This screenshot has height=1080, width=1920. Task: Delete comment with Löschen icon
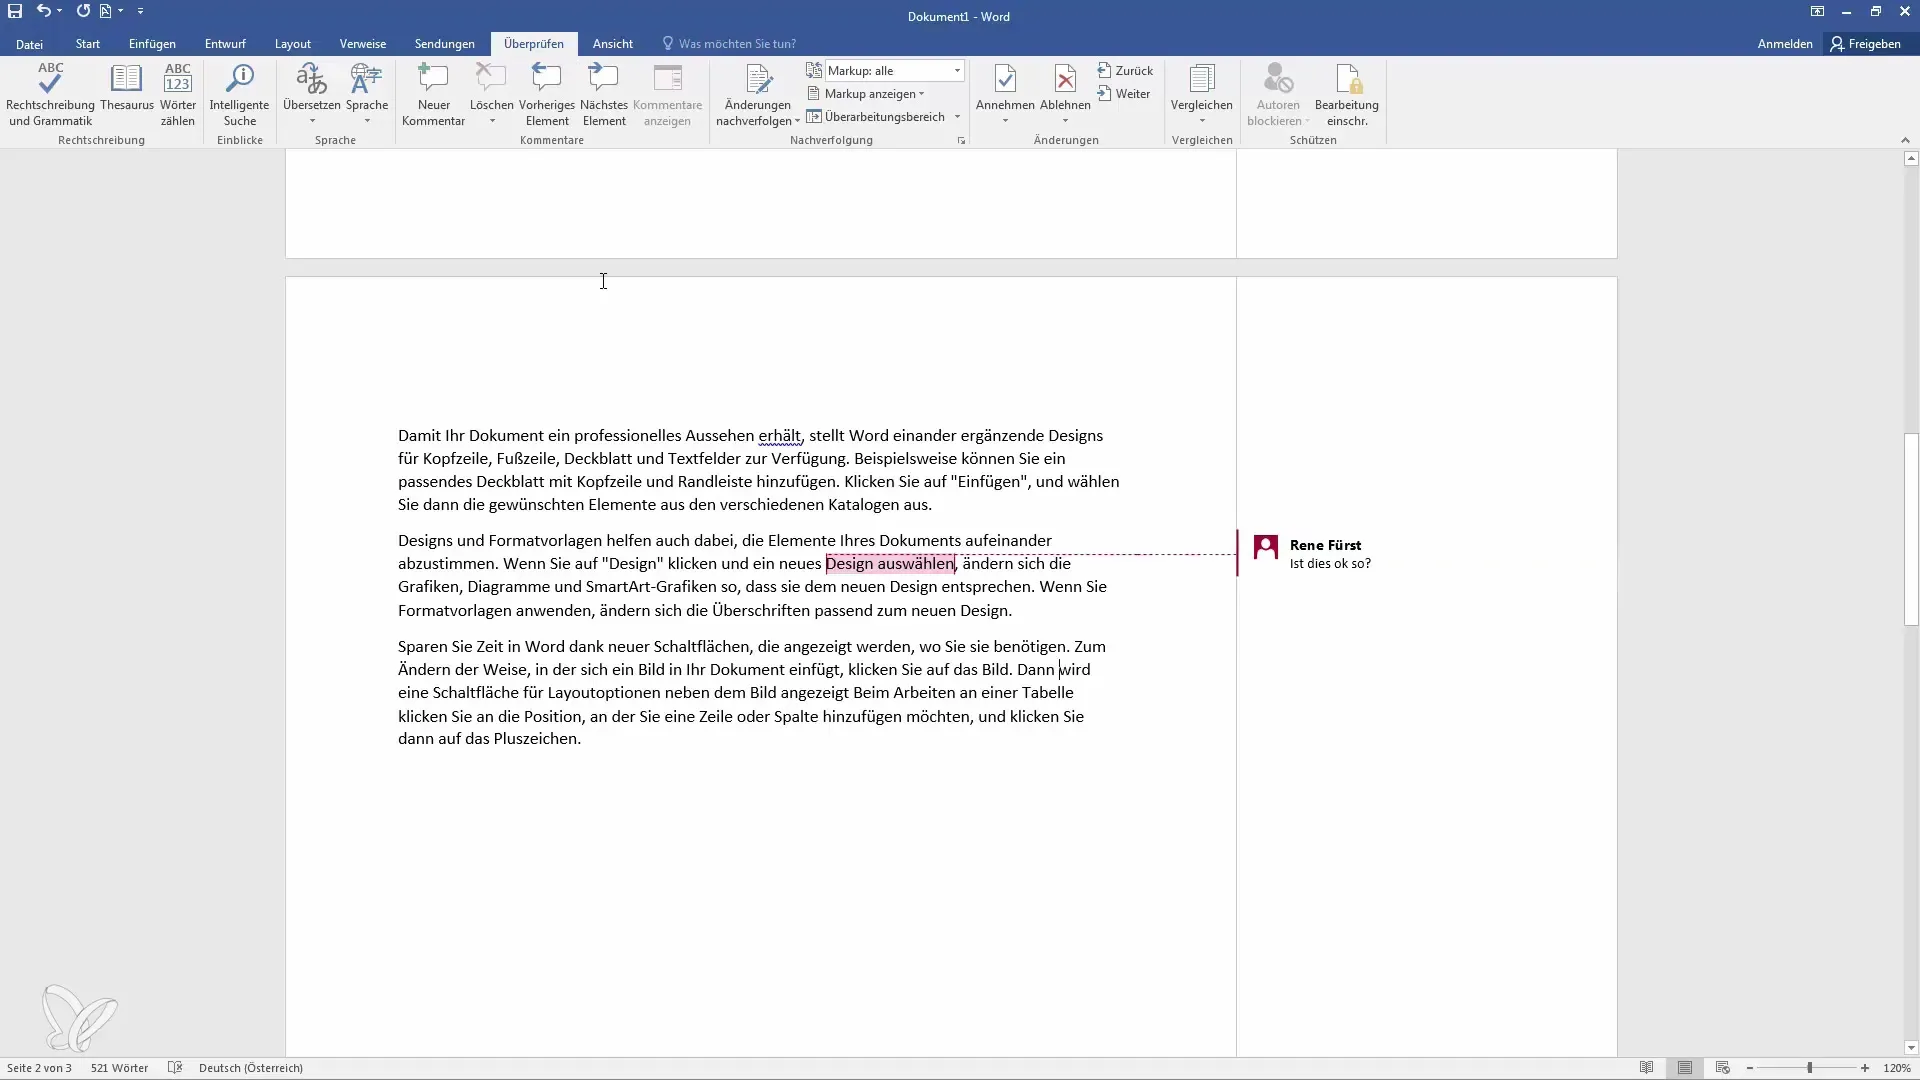coord(491,80)
